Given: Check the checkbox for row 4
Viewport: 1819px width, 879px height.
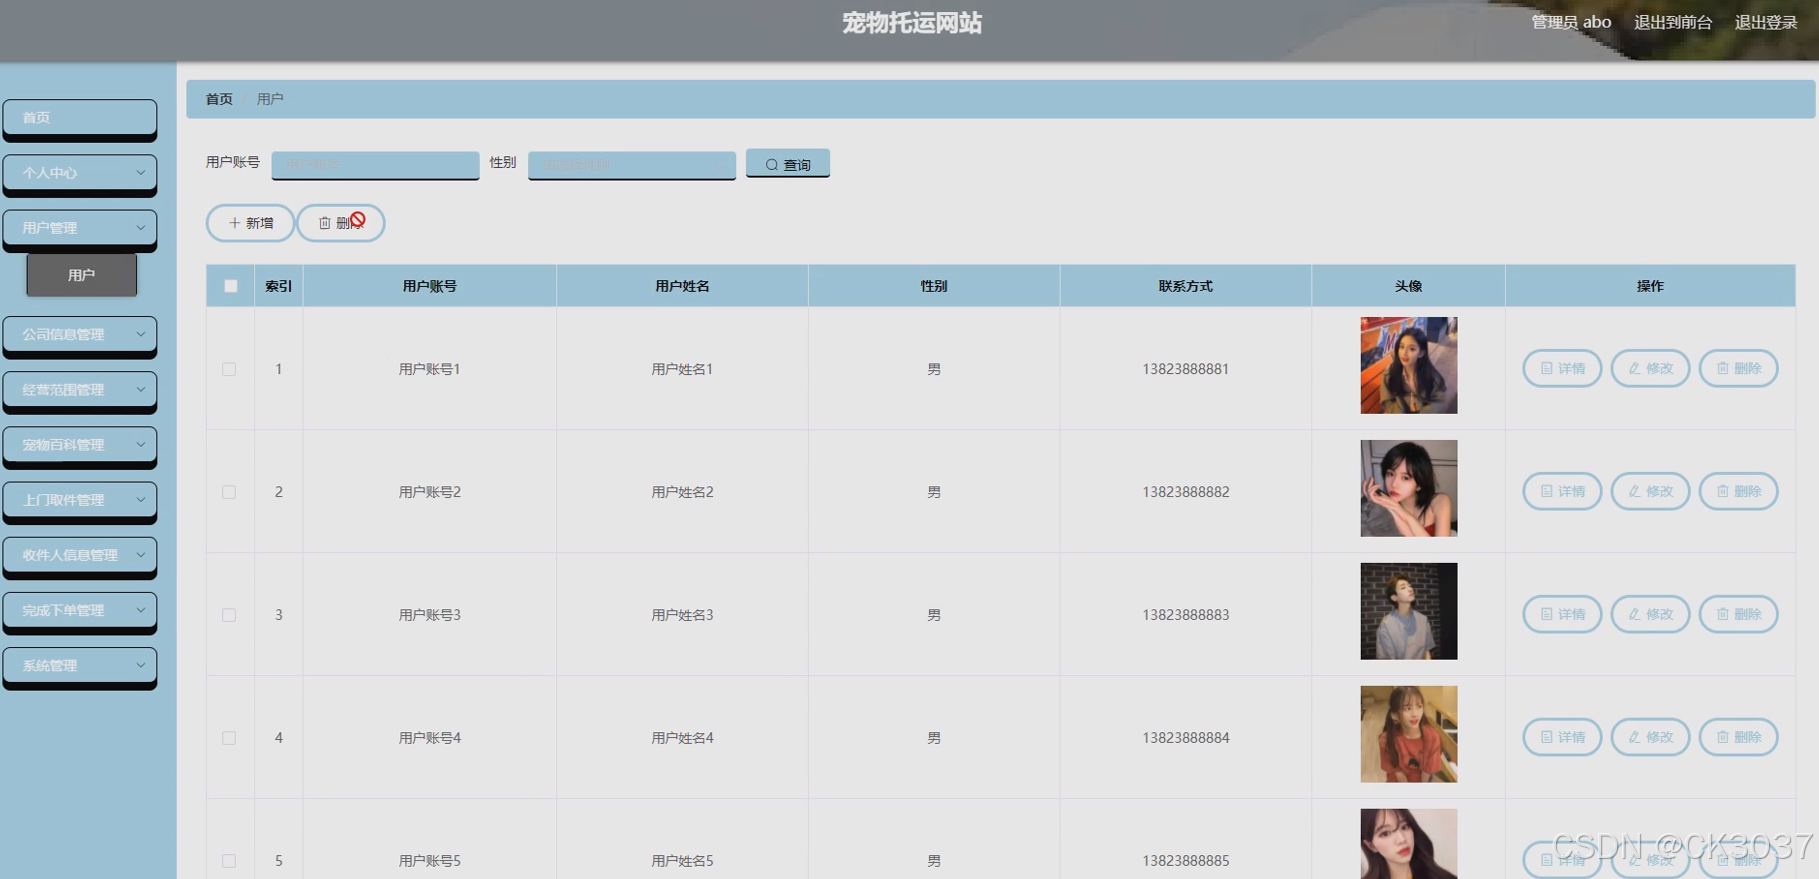Looking at the screenshot, I should [229, 738].
